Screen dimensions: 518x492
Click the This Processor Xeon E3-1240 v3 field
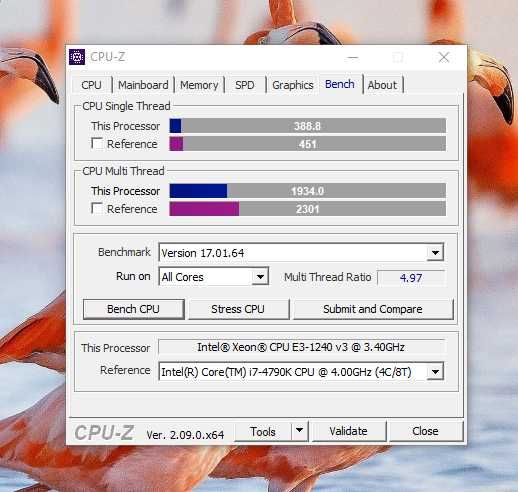pyautogui.click(x=301, y=347)
